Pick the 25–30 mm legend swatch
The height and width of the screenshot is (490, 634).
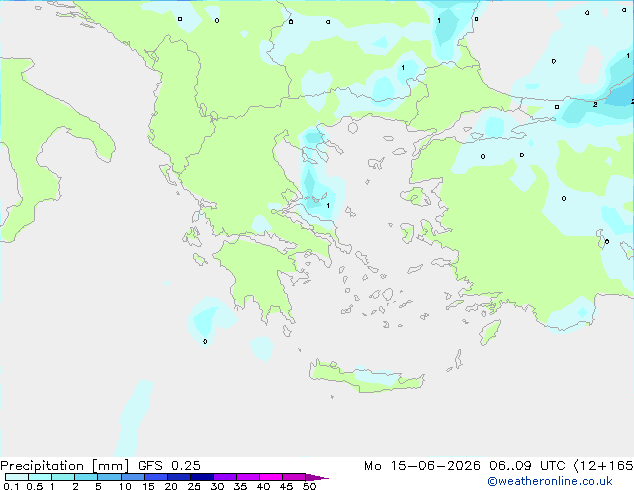click(x=201, y=477)
